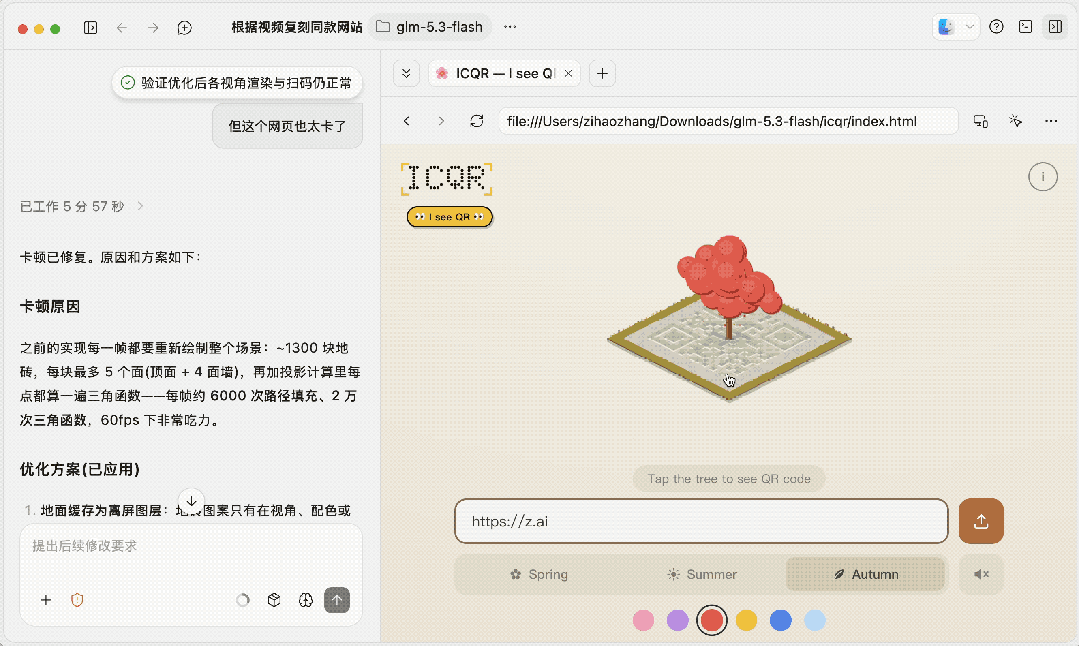1079x646 pixels.
Task: Click the ICQR pixel logo
Action: pyautogui.click(x=447, y=179)
